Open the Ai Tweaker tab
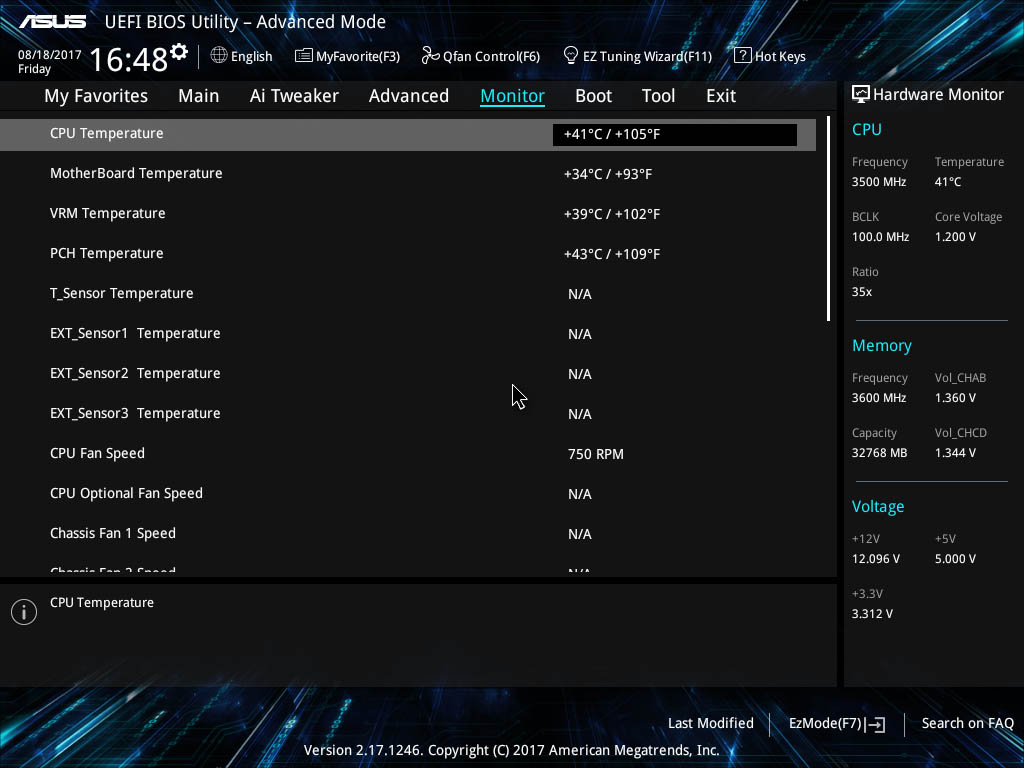The height and width of the screenshot is (768, 1024). tap(294, 96)
